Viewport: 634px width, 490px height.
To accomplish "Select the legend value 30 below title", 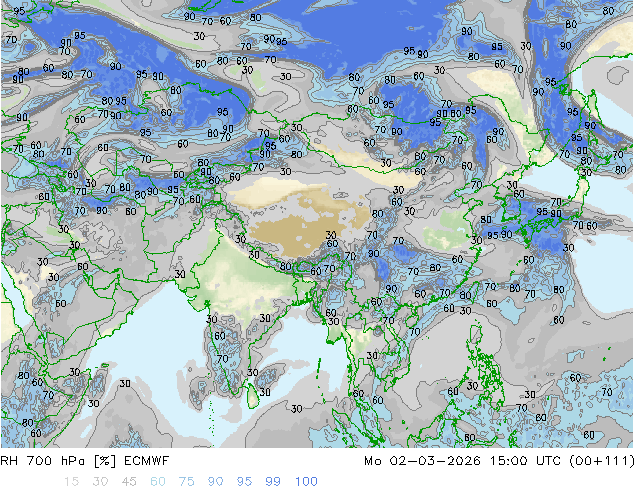I will tap(100, 482).
